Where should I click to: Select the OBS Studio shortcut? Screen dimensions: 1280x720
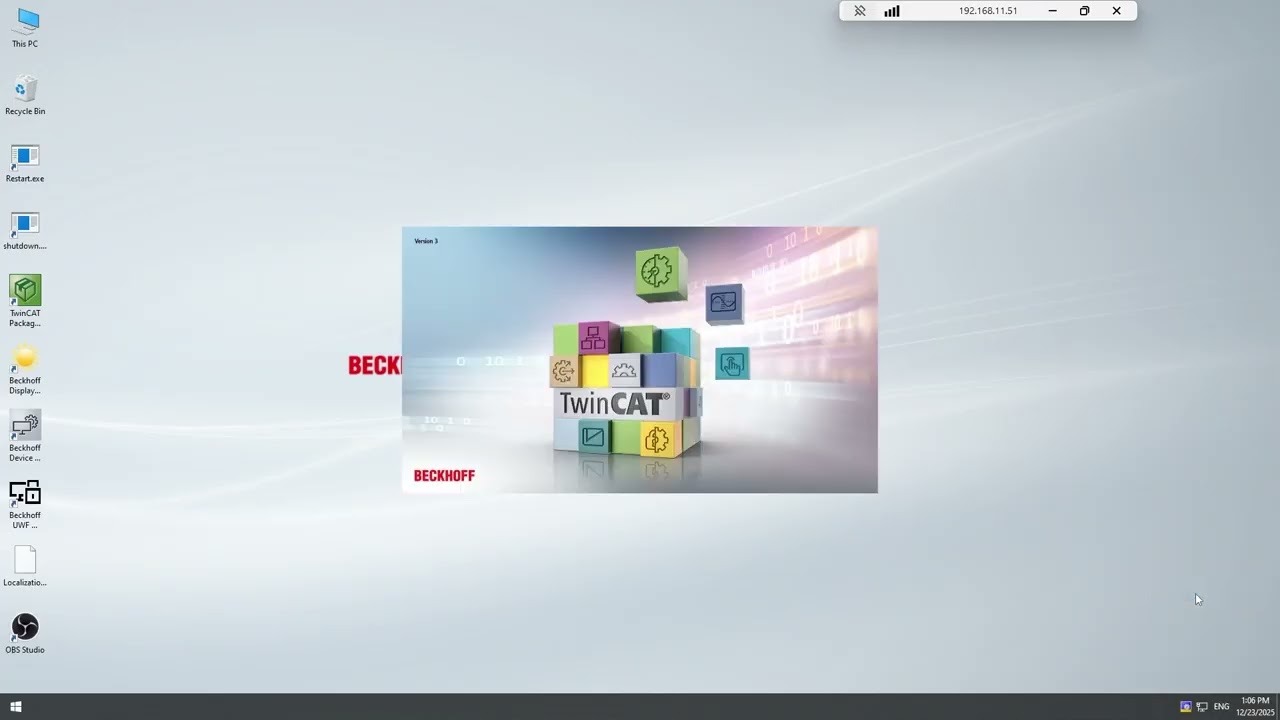pos(25,634)
